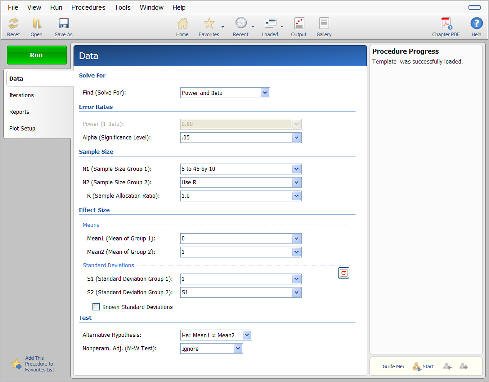
Task: Click Add This Procedure to Favorites star icon
Action: click(16, 364)
